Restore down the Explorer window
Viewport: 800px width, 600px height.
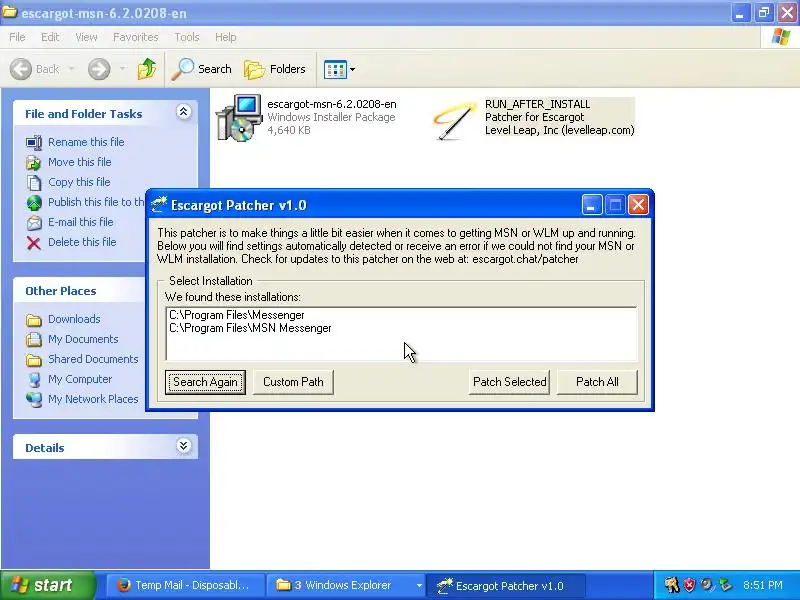pos(764,13)
